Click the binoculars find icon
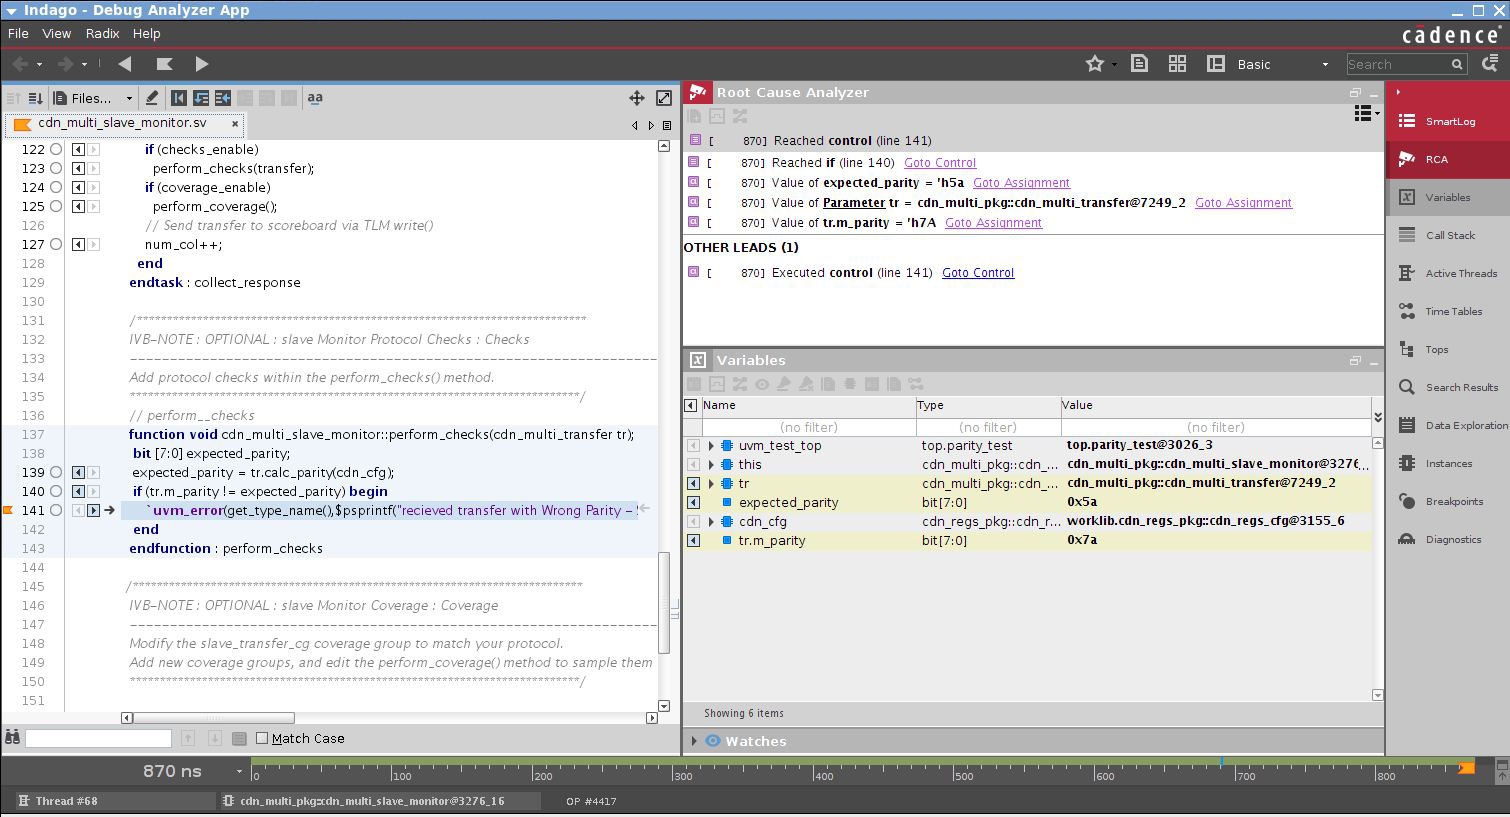 point(13,738)
